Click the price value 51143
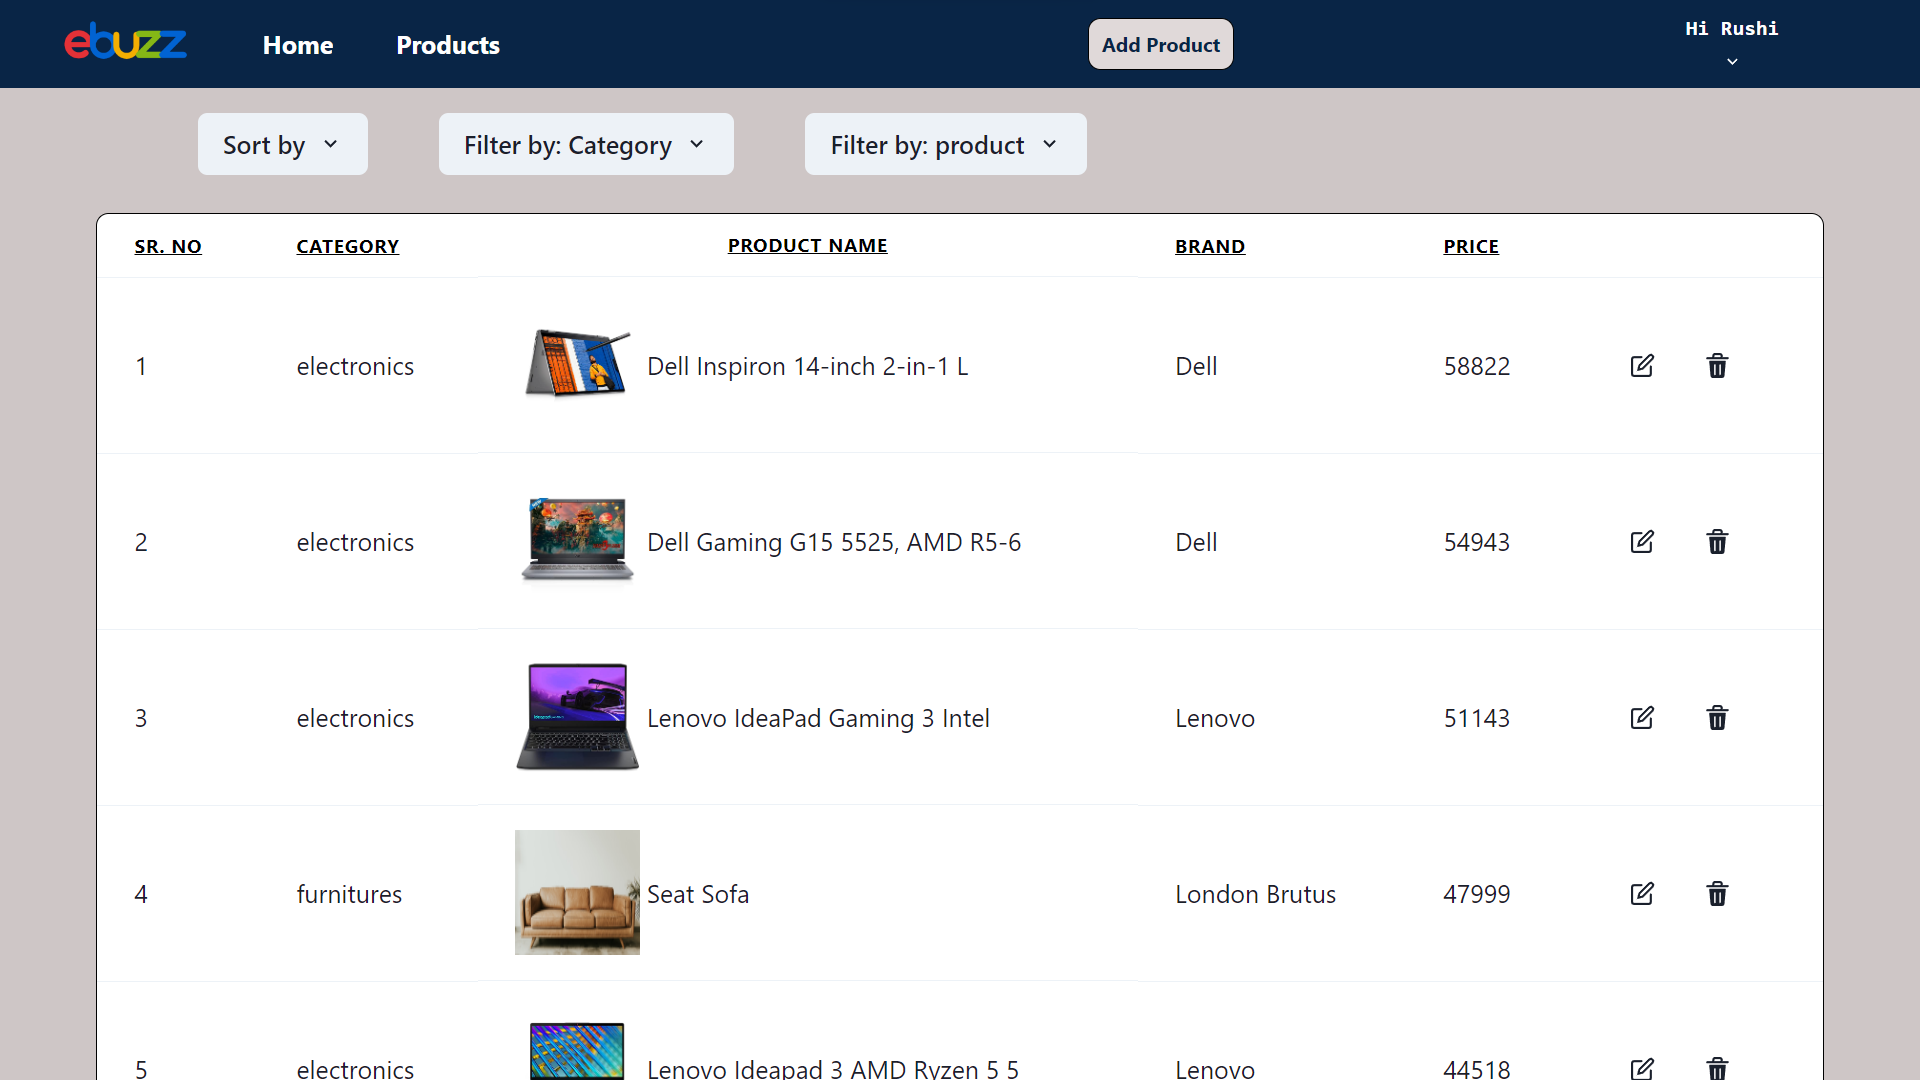This screenshot has width=1920, height=1080. pos(1477,718)
